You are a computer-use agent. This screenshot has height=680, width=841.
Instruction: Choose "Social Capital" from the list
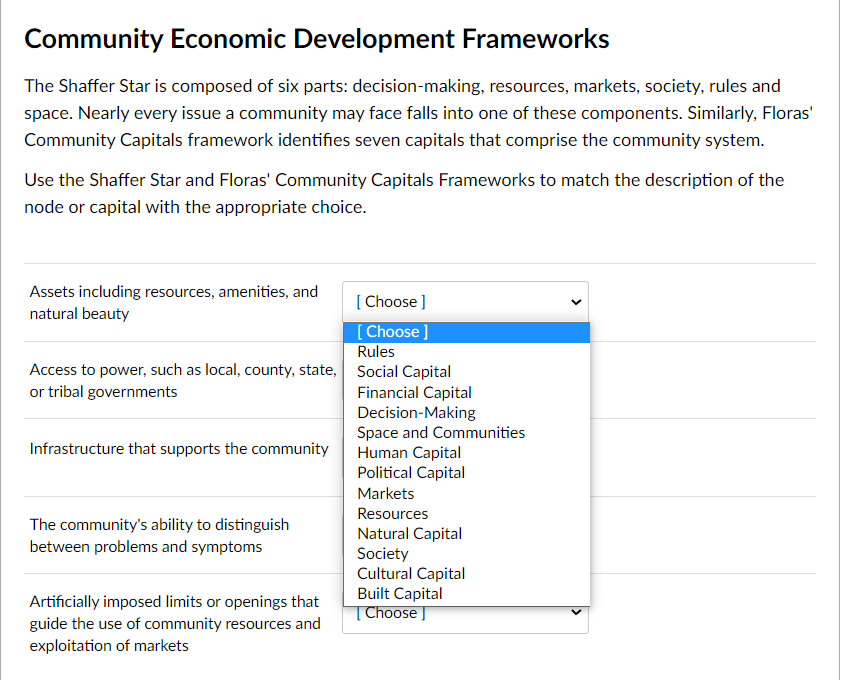[x=404, y=371]
